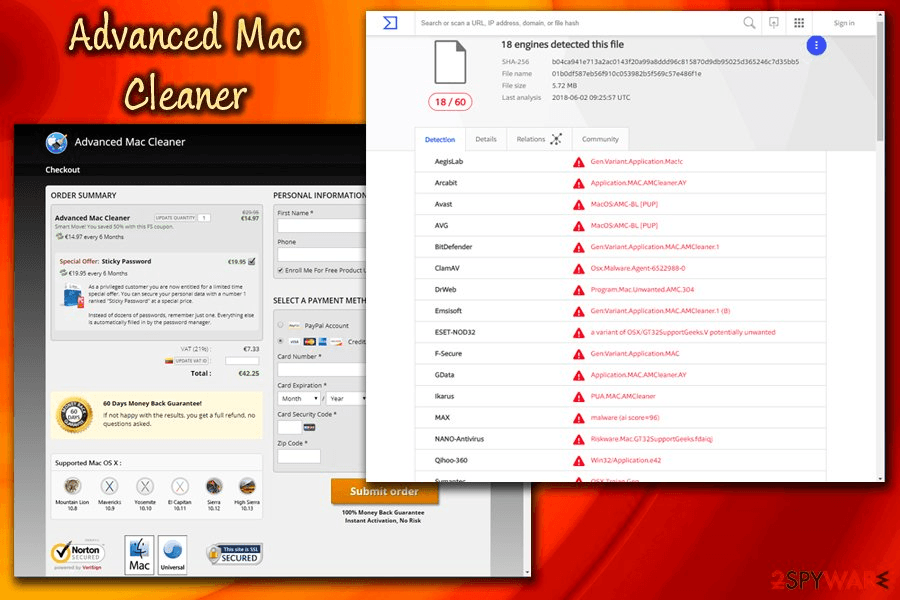Viewport: 900px width, 600px height.
Task: Uncheck Enroll Me For Free Product option
Action: pos(280,270)
